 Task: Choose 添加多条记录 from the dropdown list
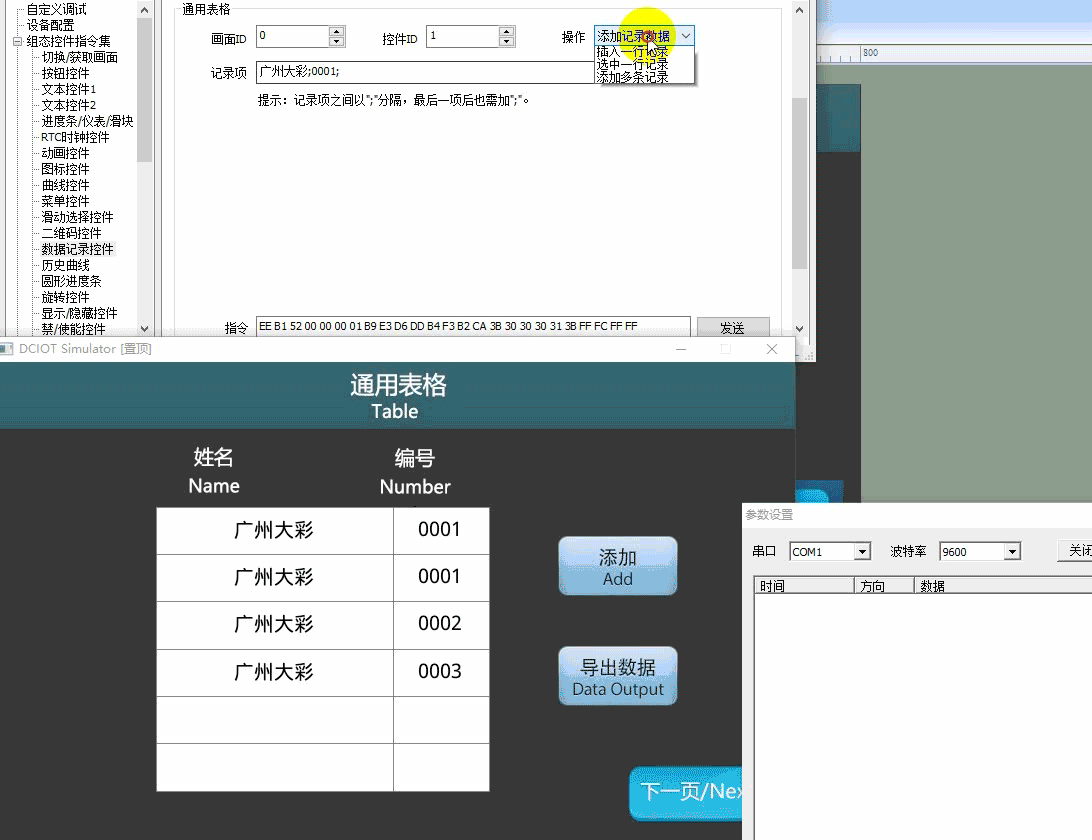(632, 77)
